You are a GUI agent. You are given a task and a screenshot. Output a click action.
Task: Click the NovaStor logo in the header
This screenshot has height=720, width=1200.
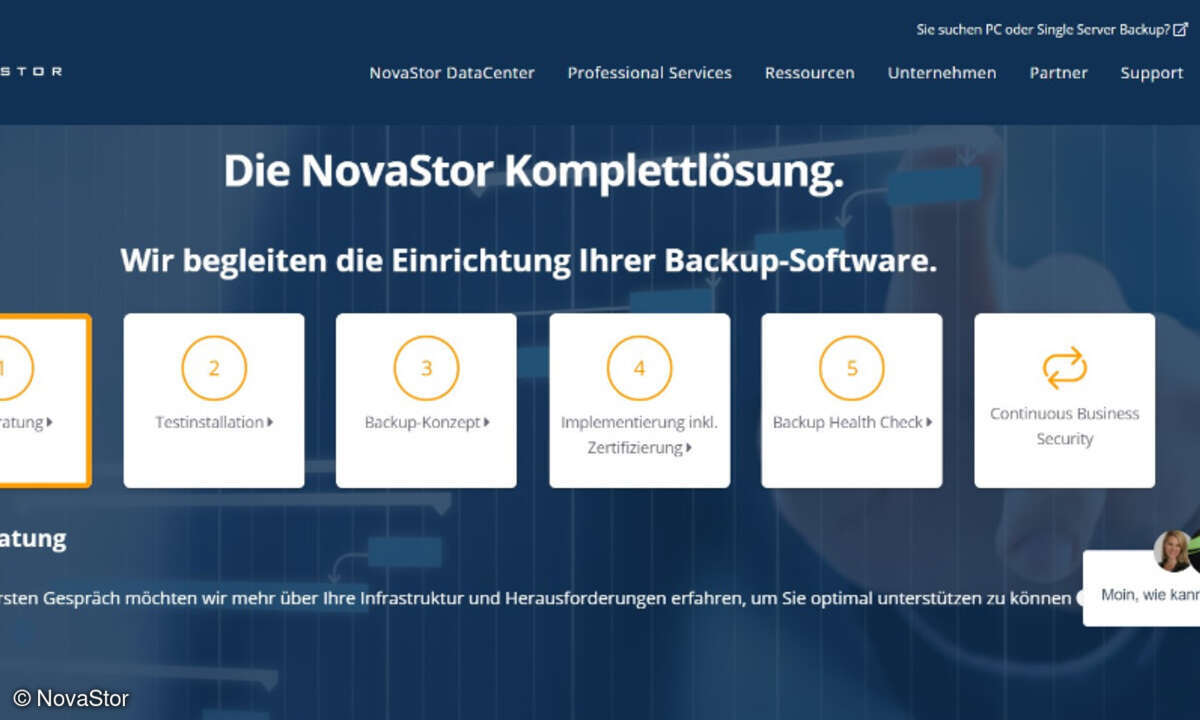(x=30, y=72)
